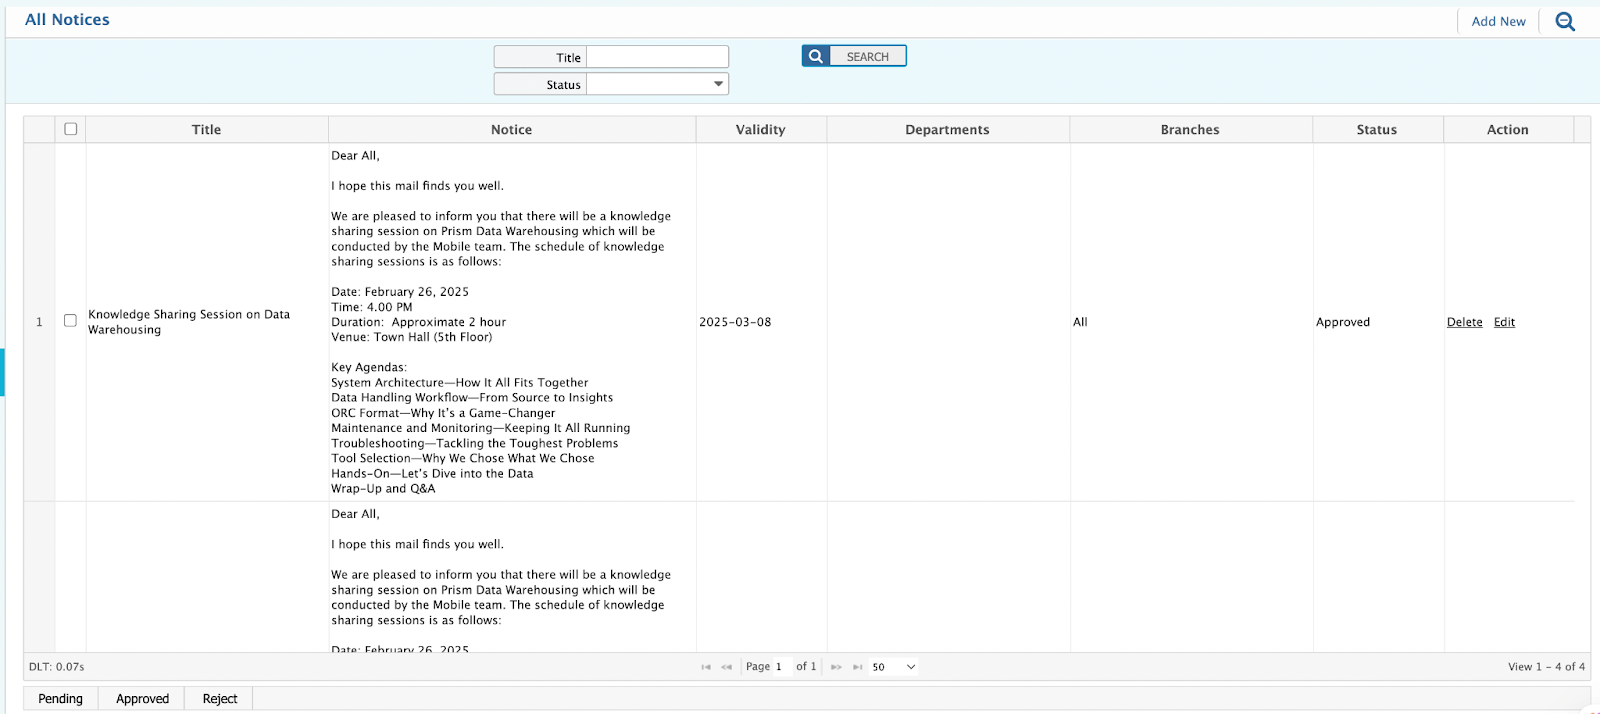Click the Add New link
The width and height of the screenshot is (1600, 714).
[x=1498, y=21]
